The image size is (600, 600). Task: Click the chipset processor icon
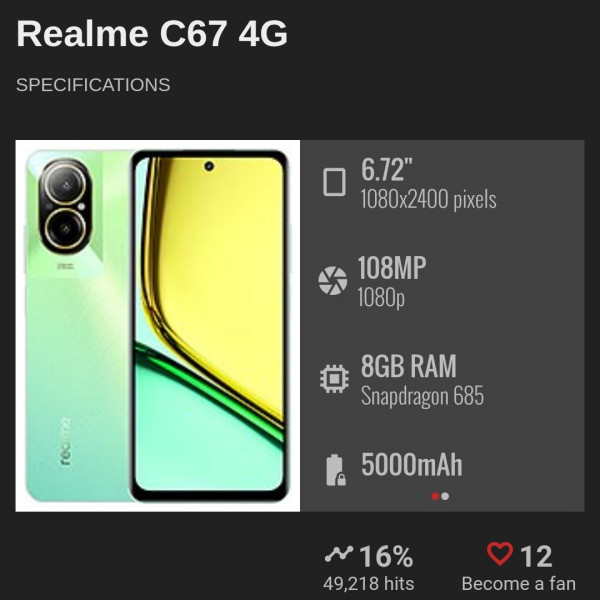[334, 378]
